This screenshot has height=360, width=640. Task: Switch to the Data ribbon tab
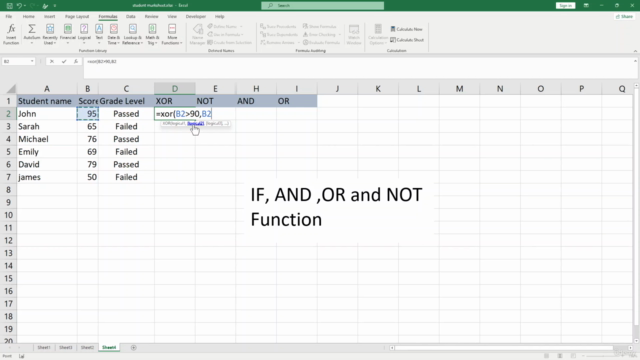tap(131, 16)
